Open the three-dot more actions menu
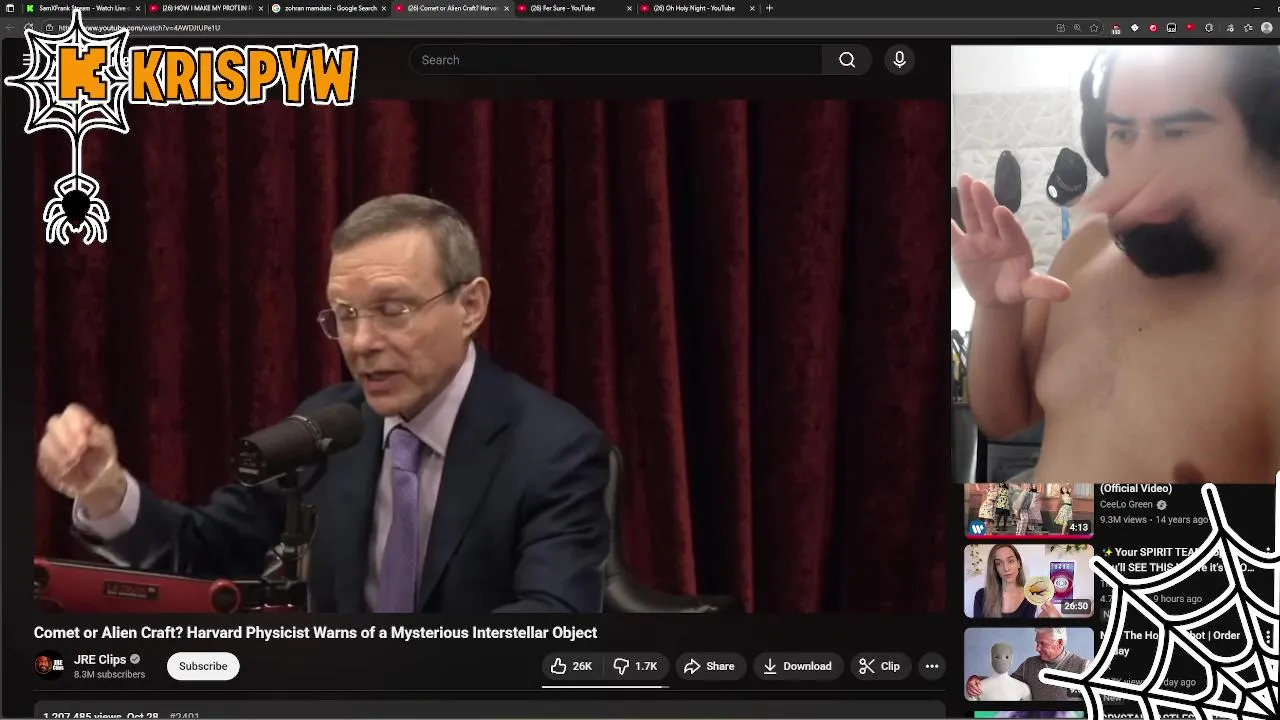 932,666
